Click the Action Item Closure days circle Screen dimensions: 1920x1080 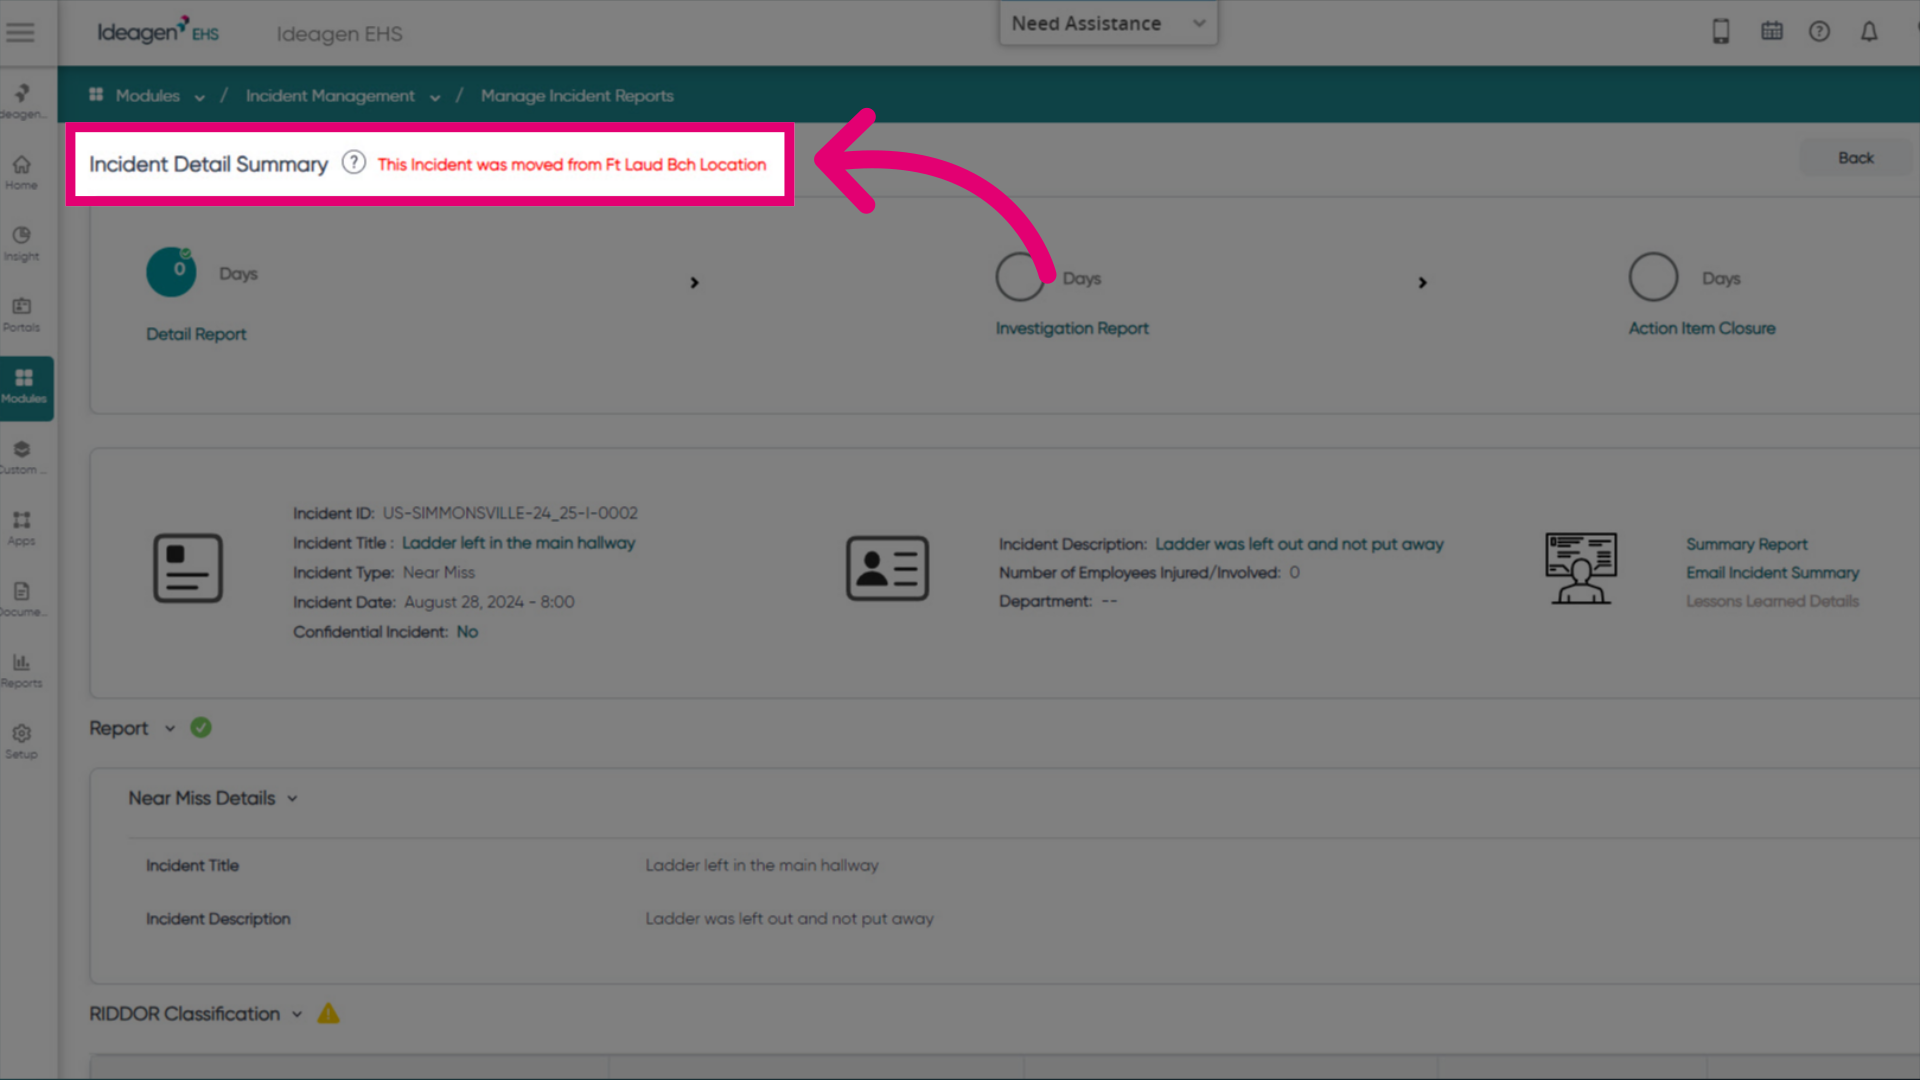point(1653,276)
